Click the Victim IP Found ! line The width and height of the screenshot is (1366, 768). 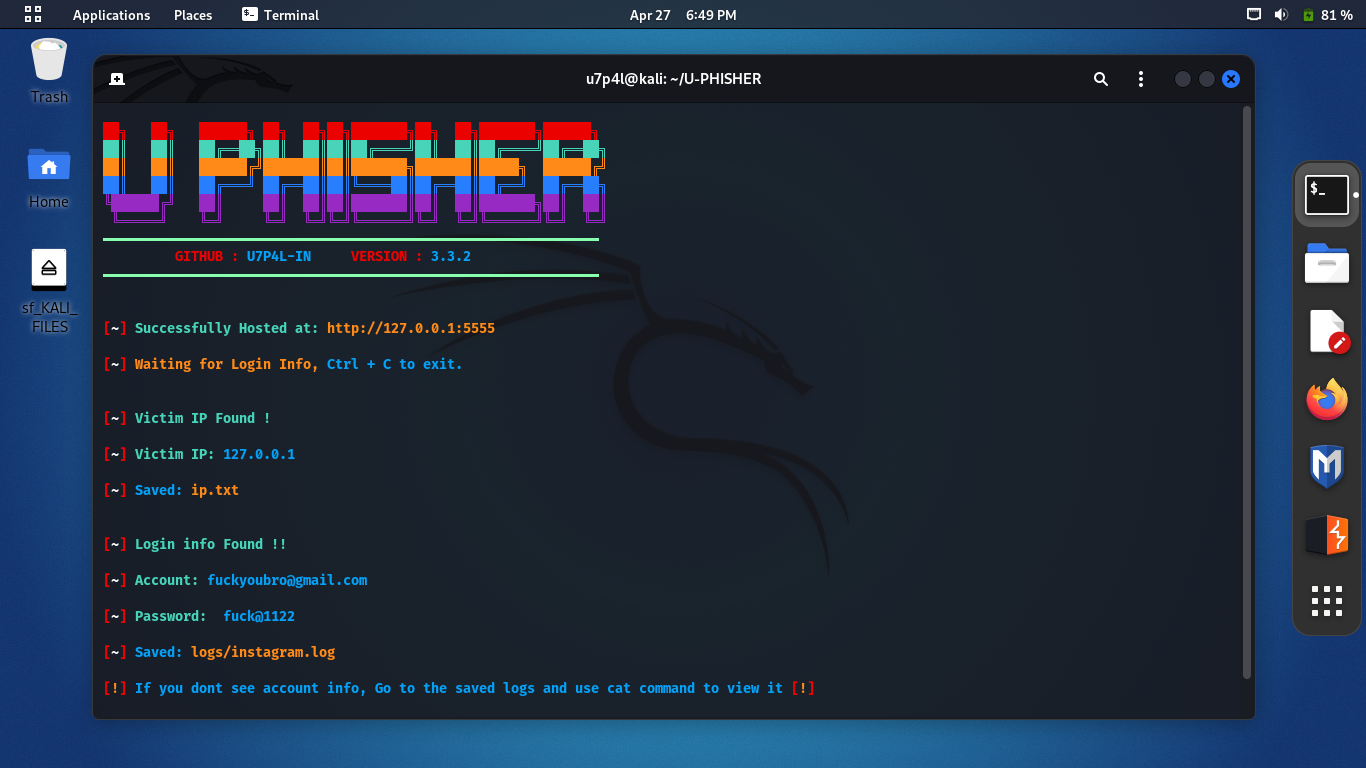[x=187, y=418]
